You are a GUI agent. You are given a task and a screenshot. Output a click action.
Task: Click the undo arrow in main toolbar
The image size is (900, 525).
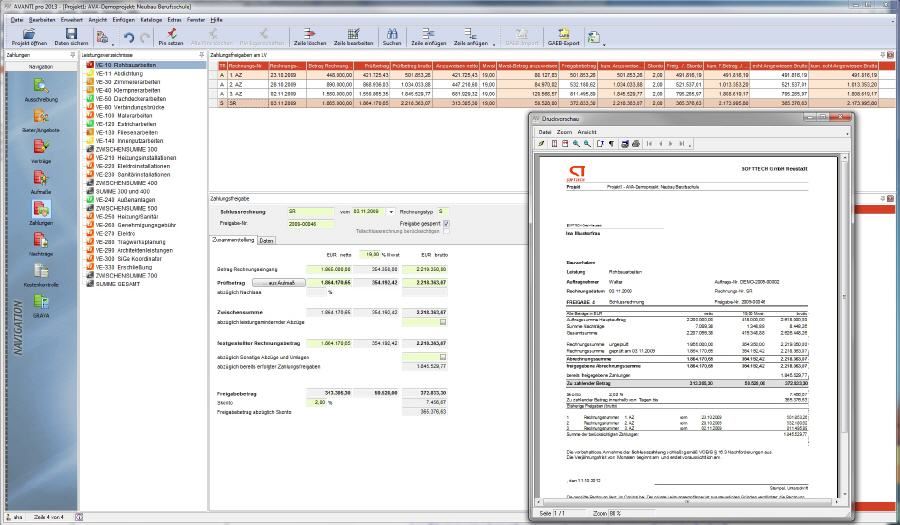click(129, 38)
